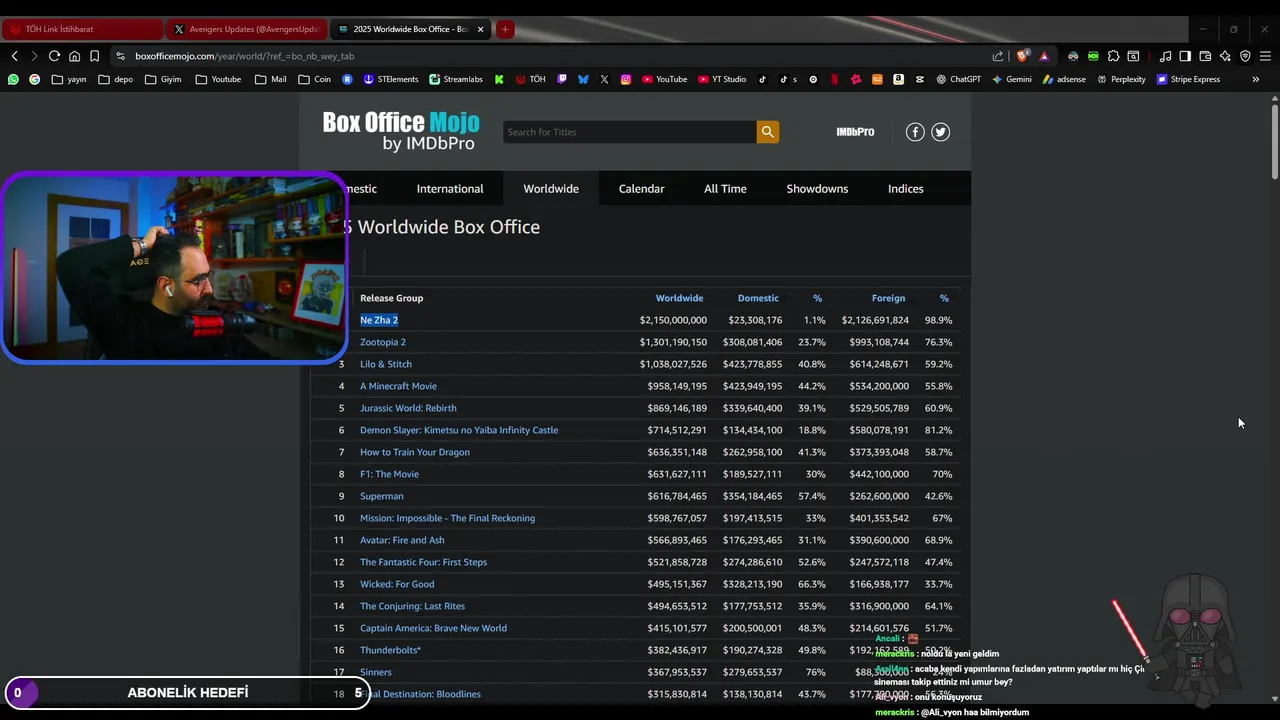Switch to the Avengers Updates tab
Image resolution: width=1280 pixels, height=720 pixels.
(246, 29)
